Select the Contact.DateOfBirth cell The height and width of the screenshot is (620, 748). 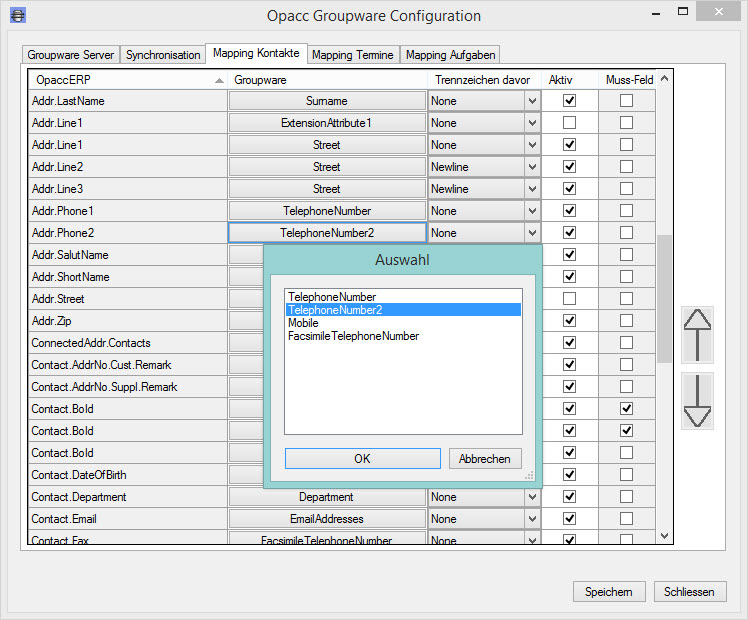pyautogui.click(x=127, y=475)
